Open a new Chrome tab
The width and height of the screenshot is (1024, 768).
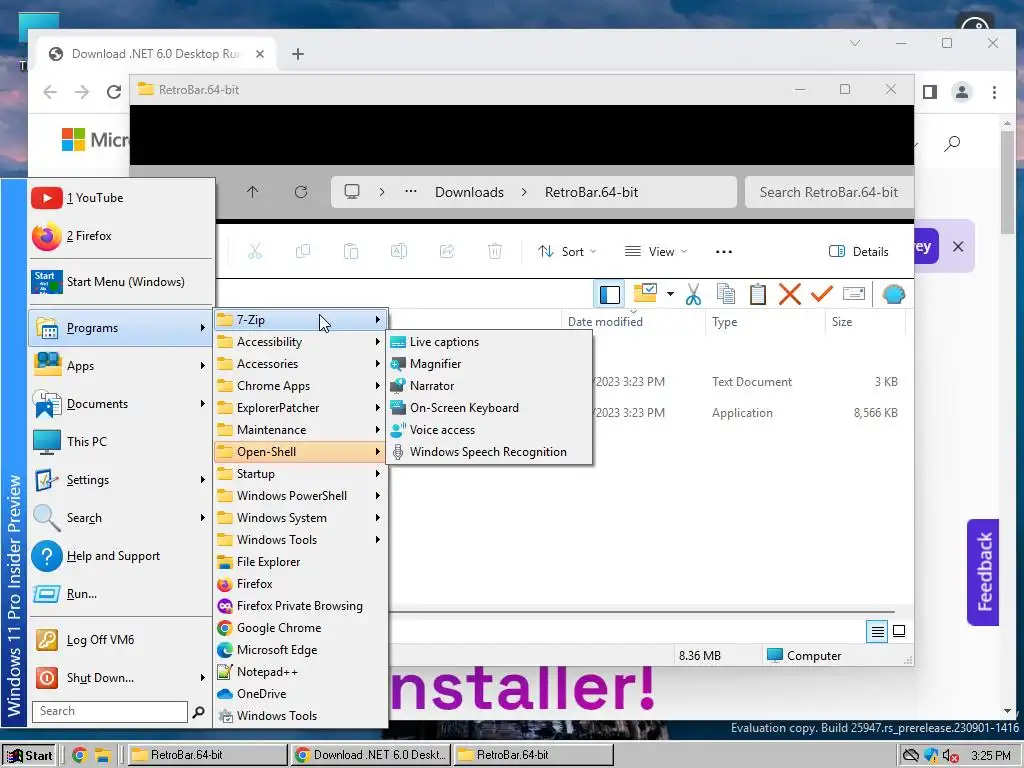point(298,54)
